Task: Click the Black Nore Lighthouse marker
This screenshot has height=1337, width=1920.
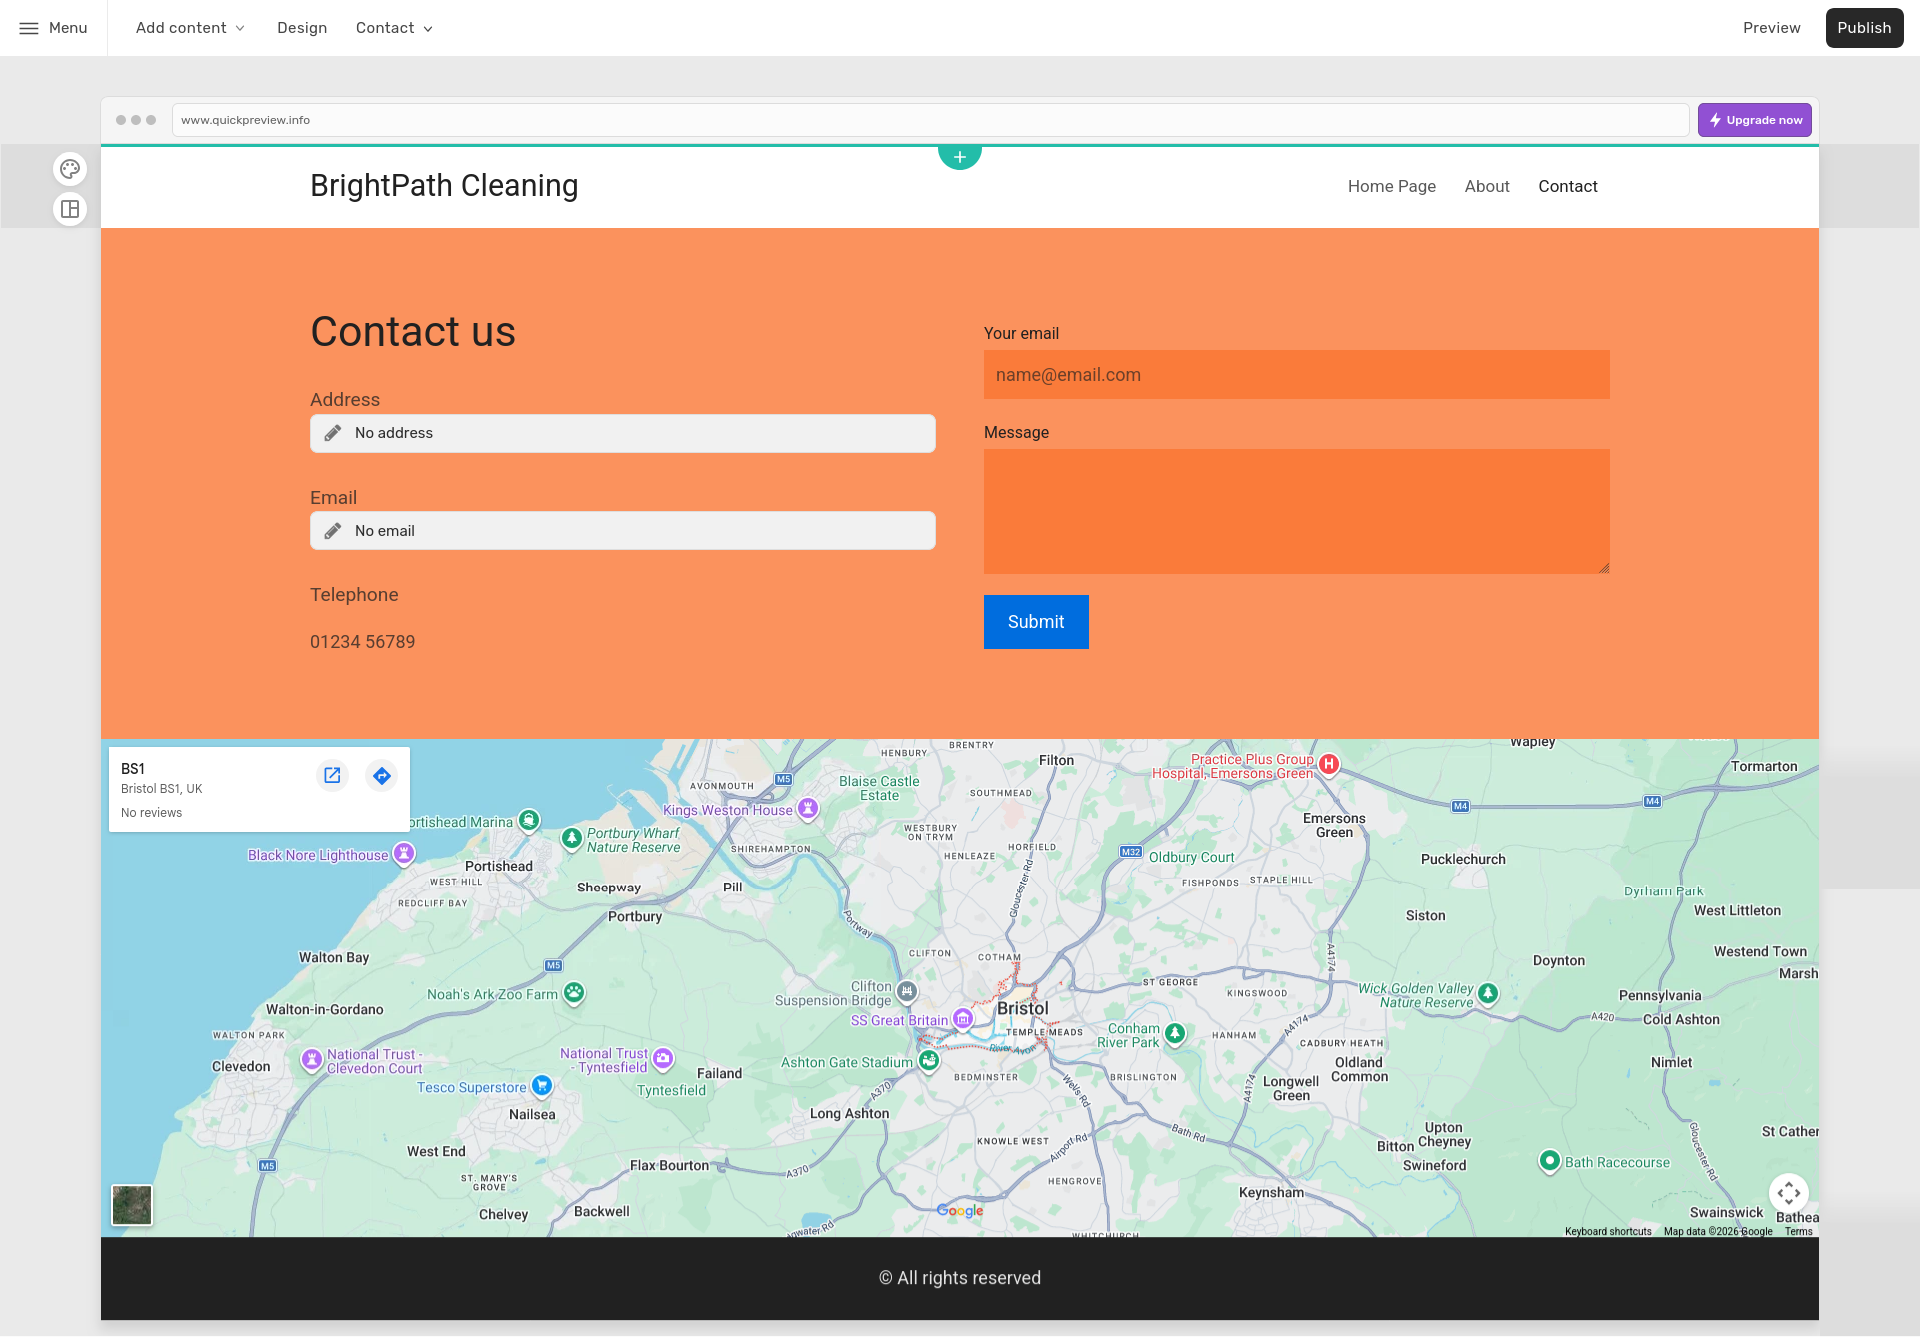Action: point(404,853)
